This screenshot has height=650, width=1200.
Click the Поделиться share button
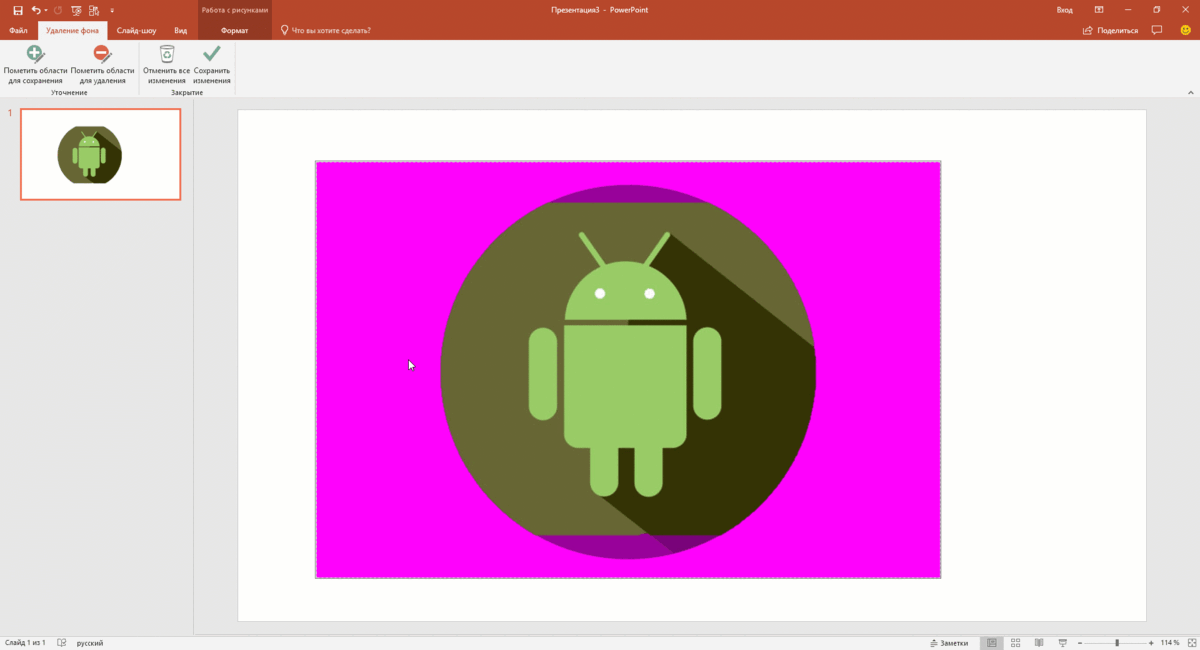pyautogui.click(x=1110, y=30)
